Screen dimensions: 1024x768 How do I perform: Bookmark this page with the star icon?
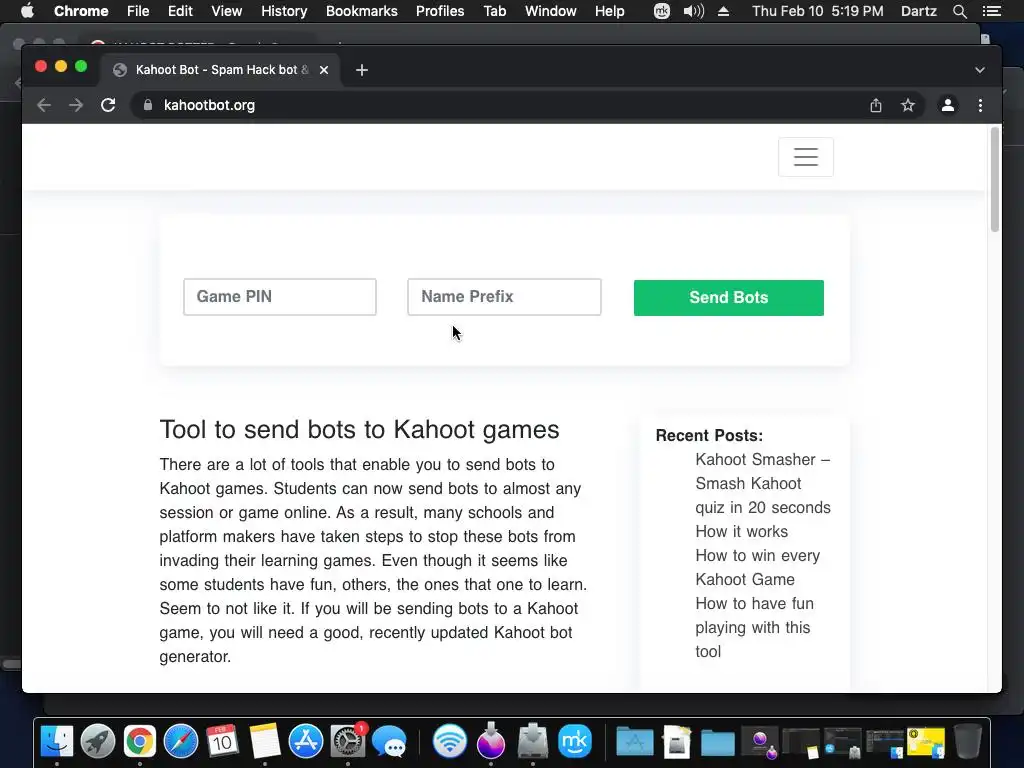point(908,105)
